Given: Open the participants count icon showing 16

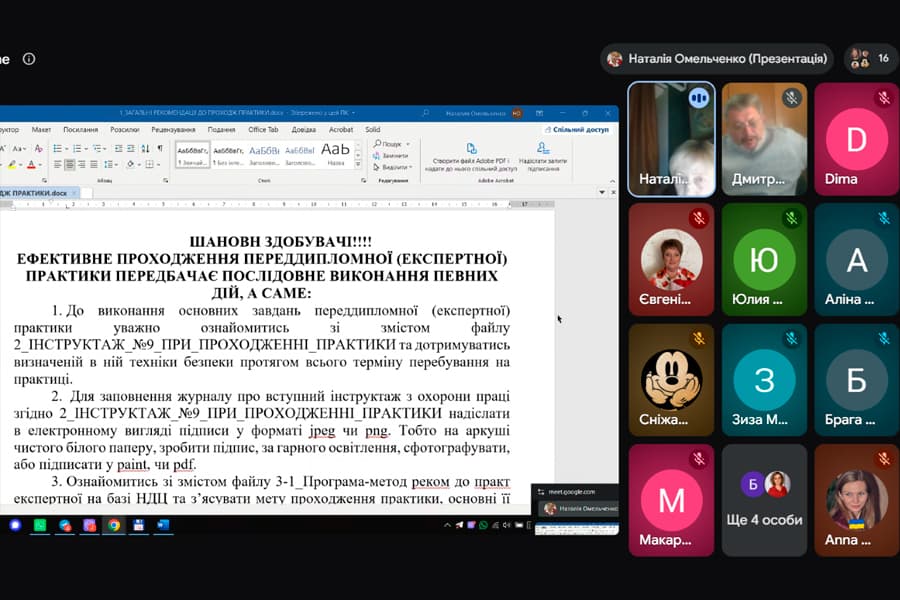Looking at the screenshot, I should point(870,59).
